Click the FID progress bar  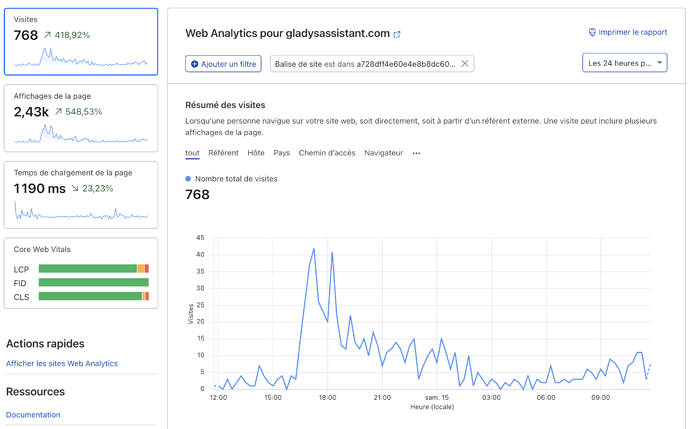coord(94,282)
